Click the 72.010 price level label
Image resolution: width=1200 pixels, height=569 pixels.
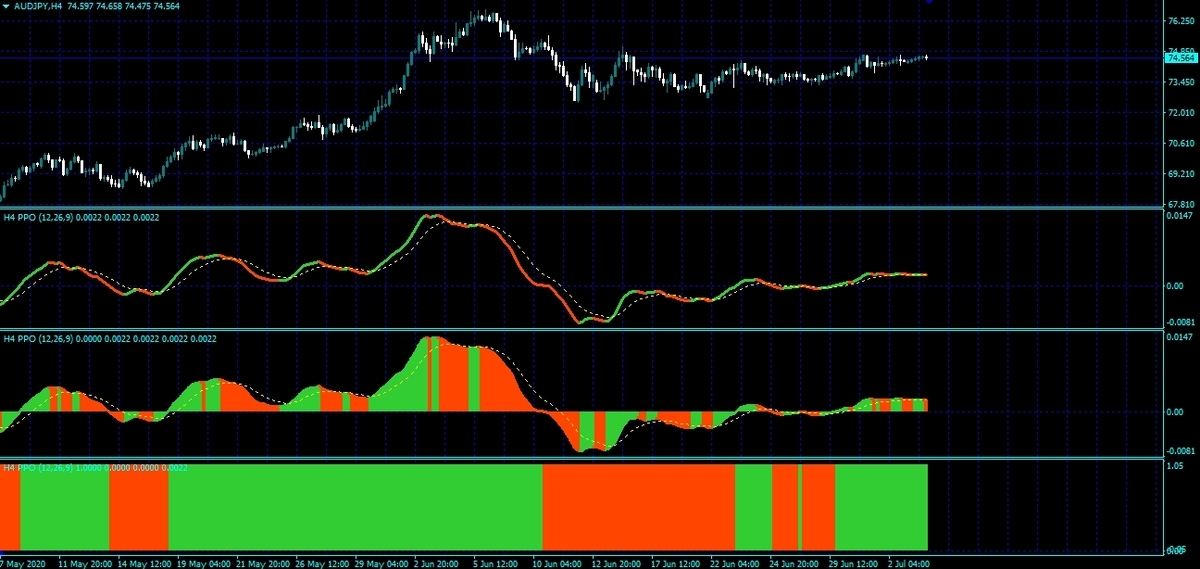[x=1181, y=113]
